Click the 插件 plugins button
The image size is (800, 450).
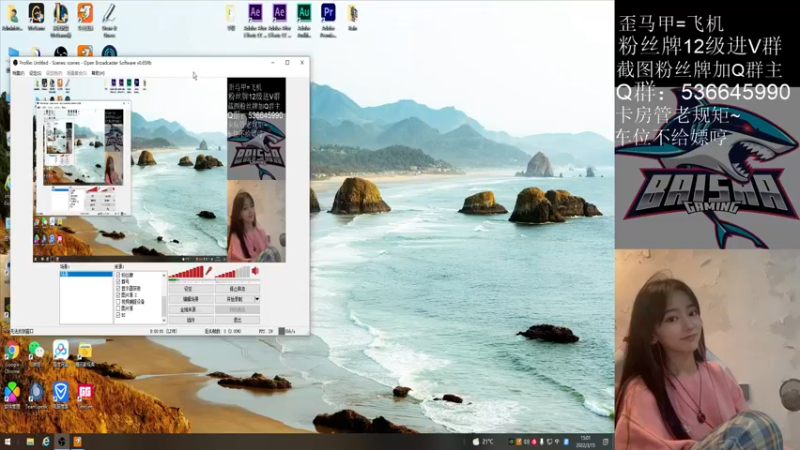coord(191,320)
